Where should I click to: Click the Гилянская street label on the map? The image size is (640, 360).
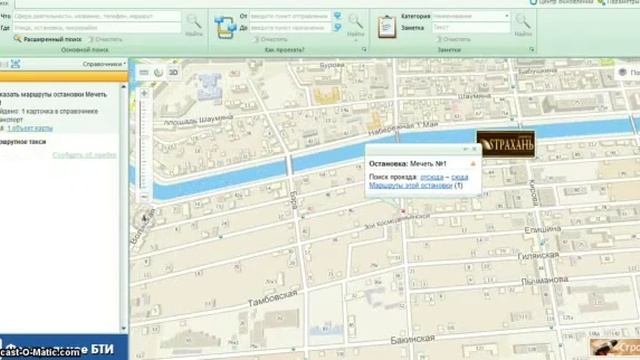(x=538, y=256)
